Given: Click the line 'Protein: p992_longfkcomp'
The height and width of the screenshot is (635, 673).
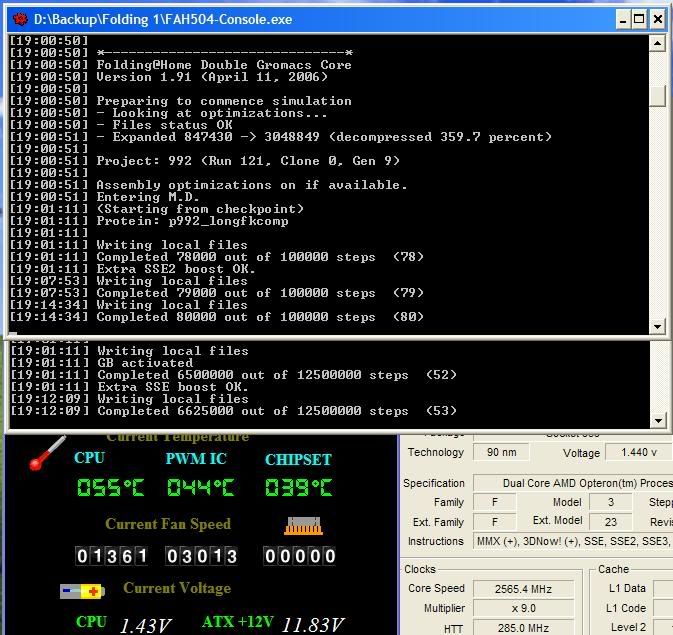Looking at the screenshot, I should [192, 221].
